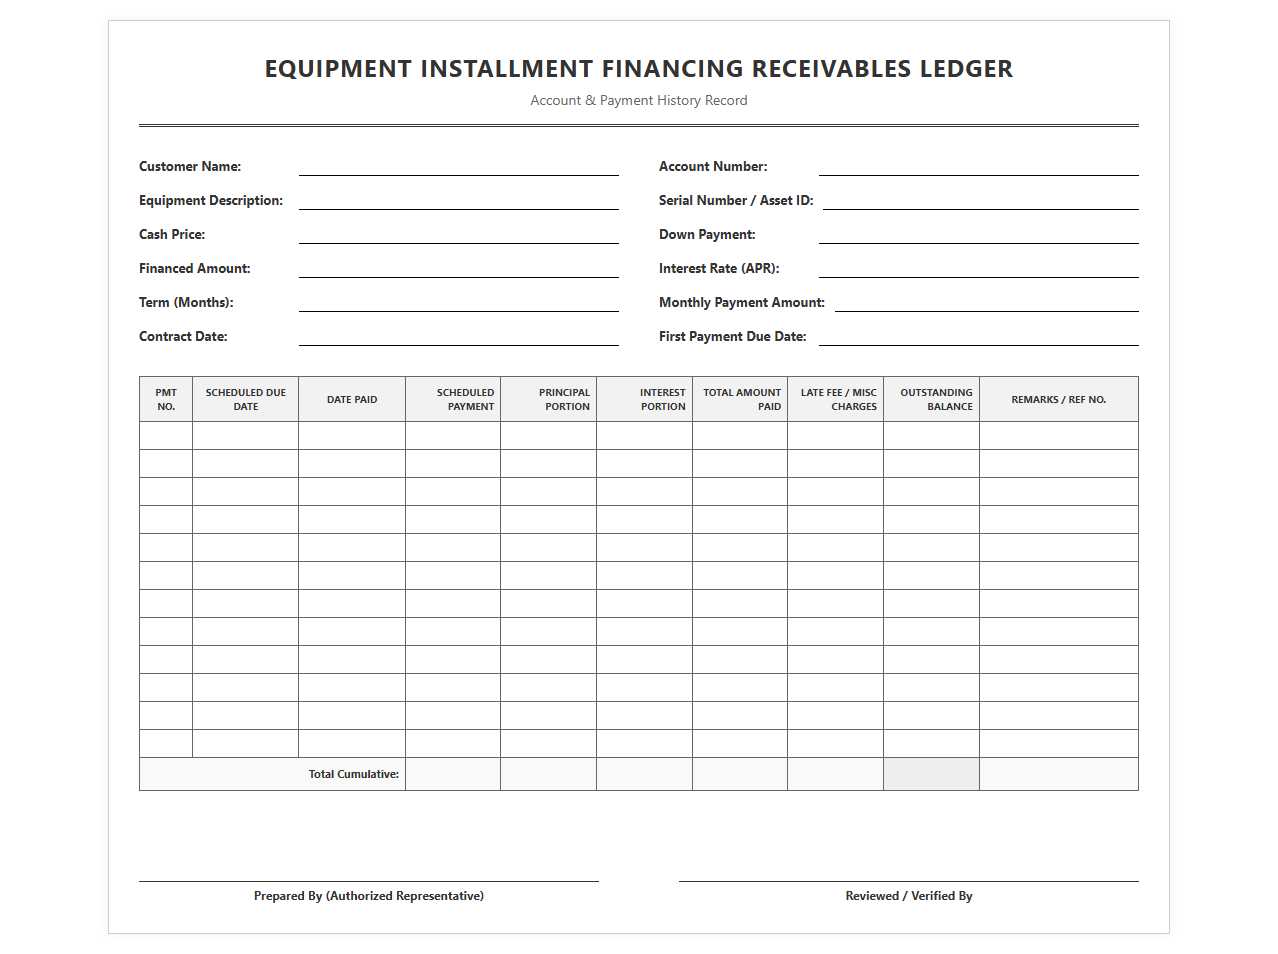Click the First Payment Due Date line

[979, 336]
